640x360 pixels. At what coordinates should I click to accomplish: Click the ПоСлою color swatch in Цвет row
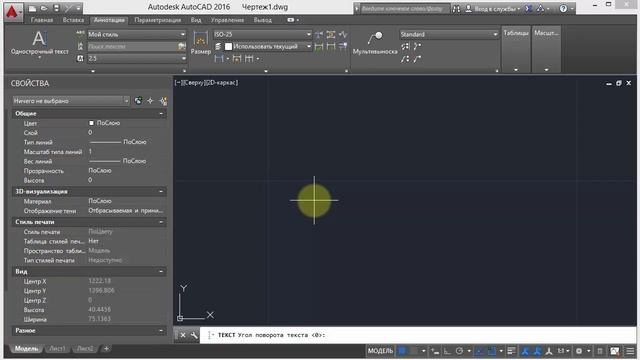coord(91,123)
